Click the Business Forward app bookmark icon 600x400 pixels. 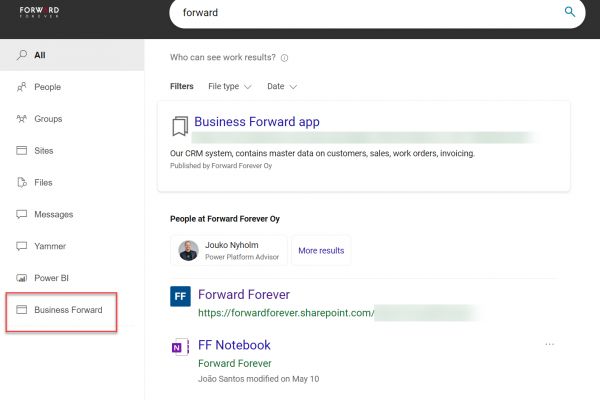coord(179,126)
